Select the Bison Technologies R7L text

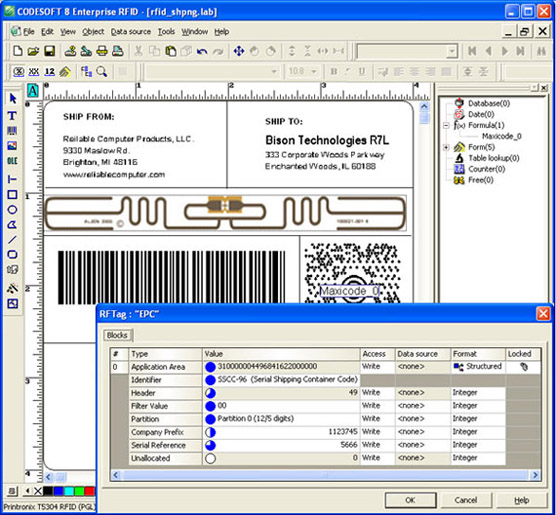pyautogui.click(x=327, y=140)
